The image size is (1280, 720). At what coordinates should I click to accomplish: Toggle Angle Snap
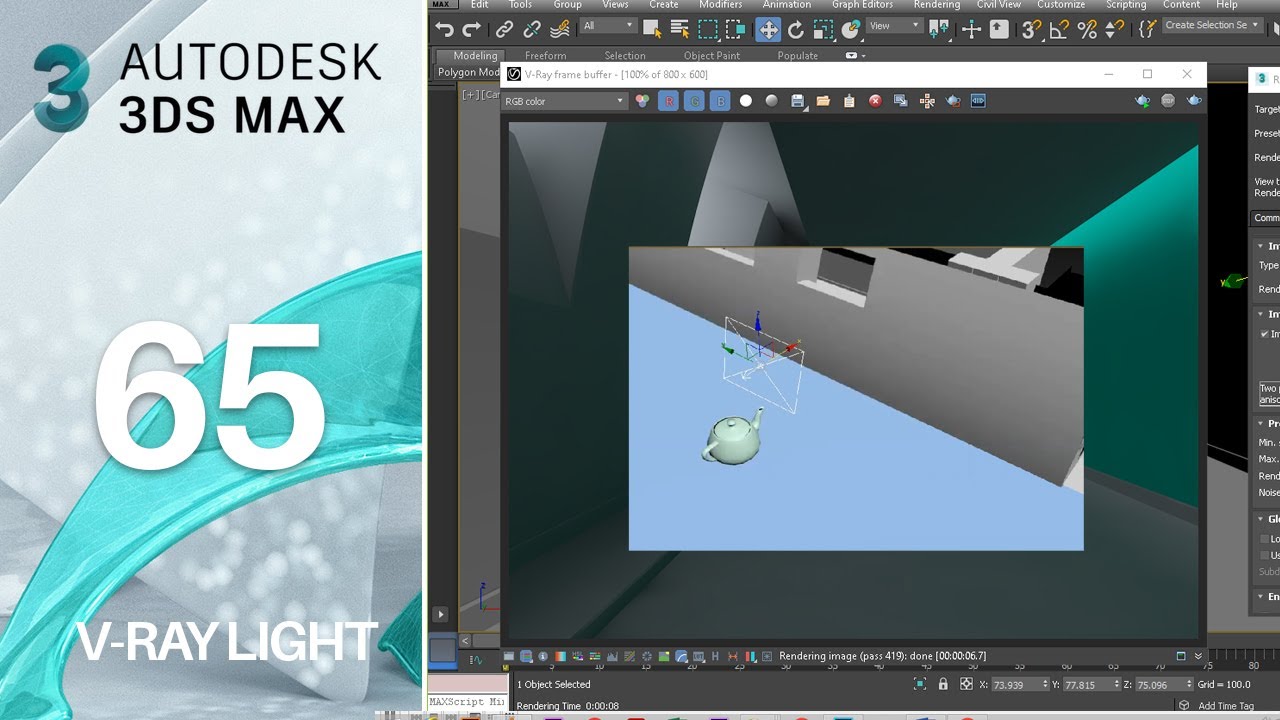pyautogui.click(x=1060, y=29)
